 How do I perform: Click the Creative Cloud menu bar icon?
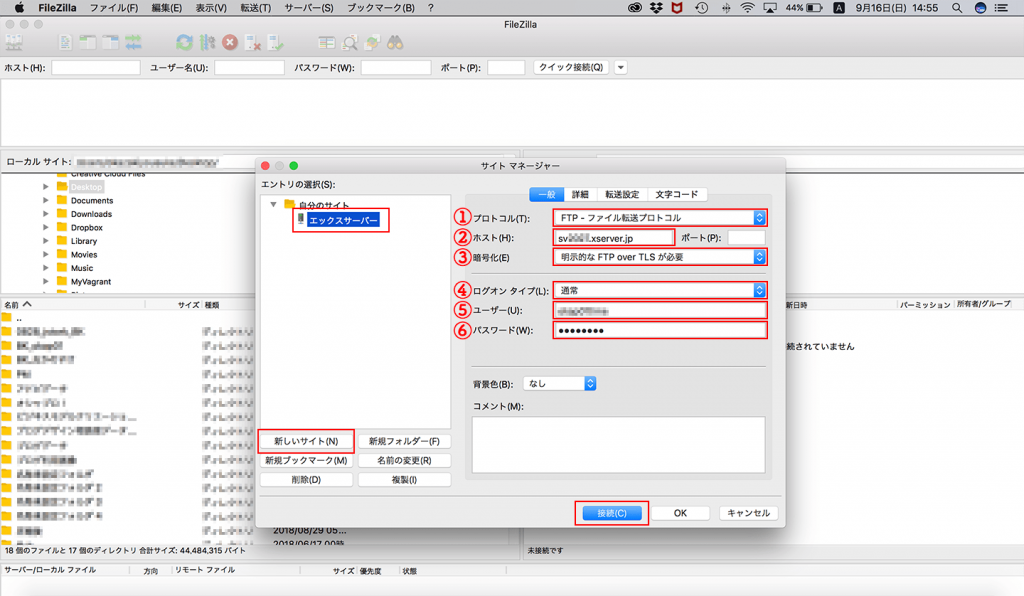click(x=634, y=8)
